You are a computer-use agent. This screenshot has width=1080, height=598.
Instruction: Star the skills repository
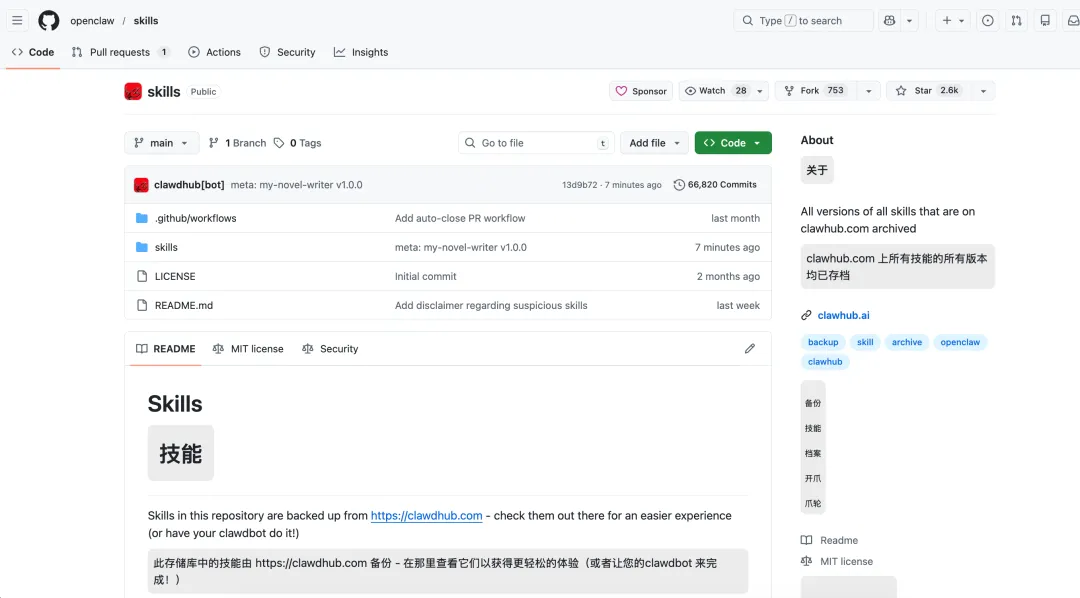point(928,91)
